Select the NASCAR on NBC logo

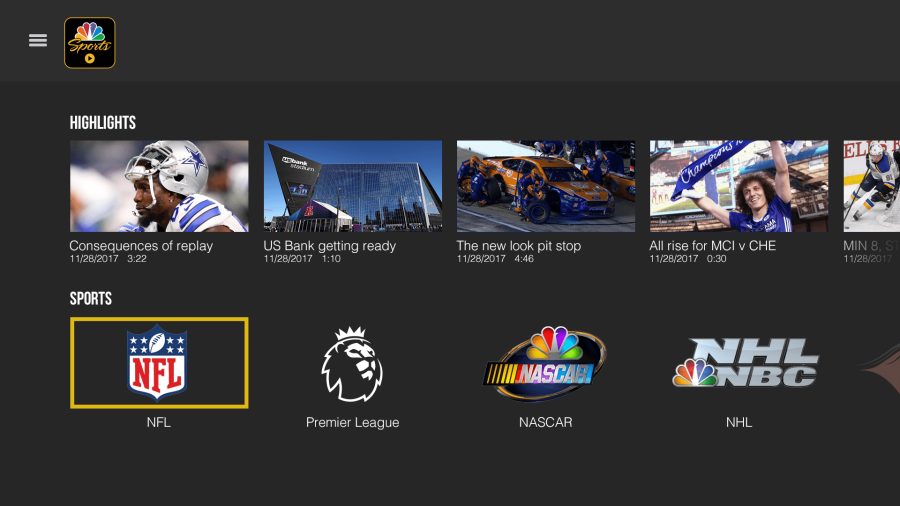(x=545, y=363)
